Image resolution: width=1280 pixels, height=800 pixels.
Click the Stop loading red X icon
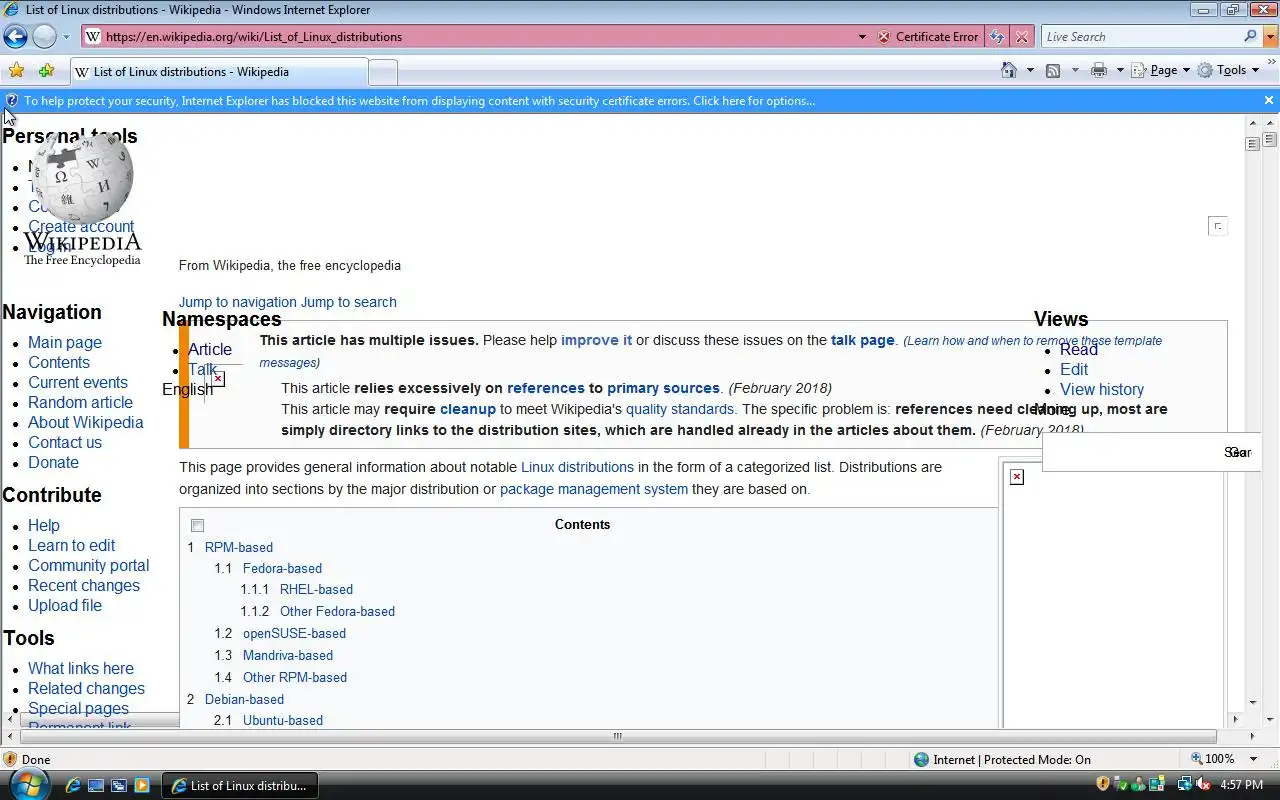tap(1021, 37)
